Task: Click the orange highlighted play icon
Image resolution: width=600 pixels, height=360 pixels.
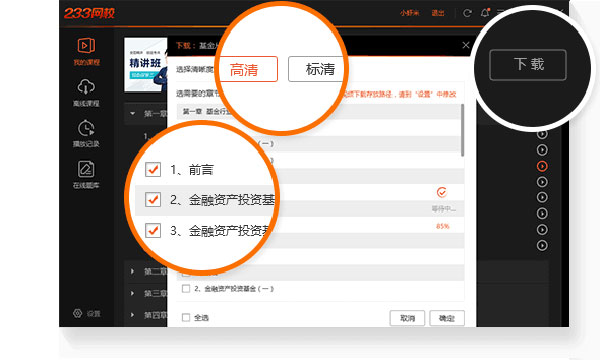Action: click(542, 166)
